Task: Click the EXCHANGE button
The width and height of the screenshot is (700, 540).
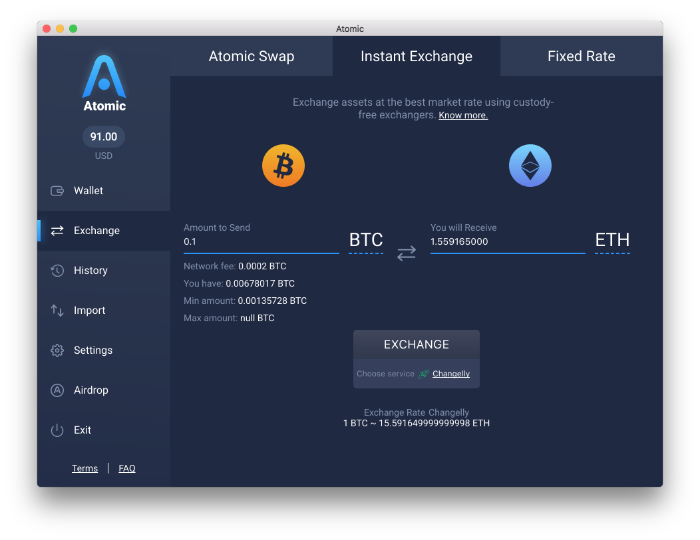Action: pyautogui.click(x=417, y=345)
